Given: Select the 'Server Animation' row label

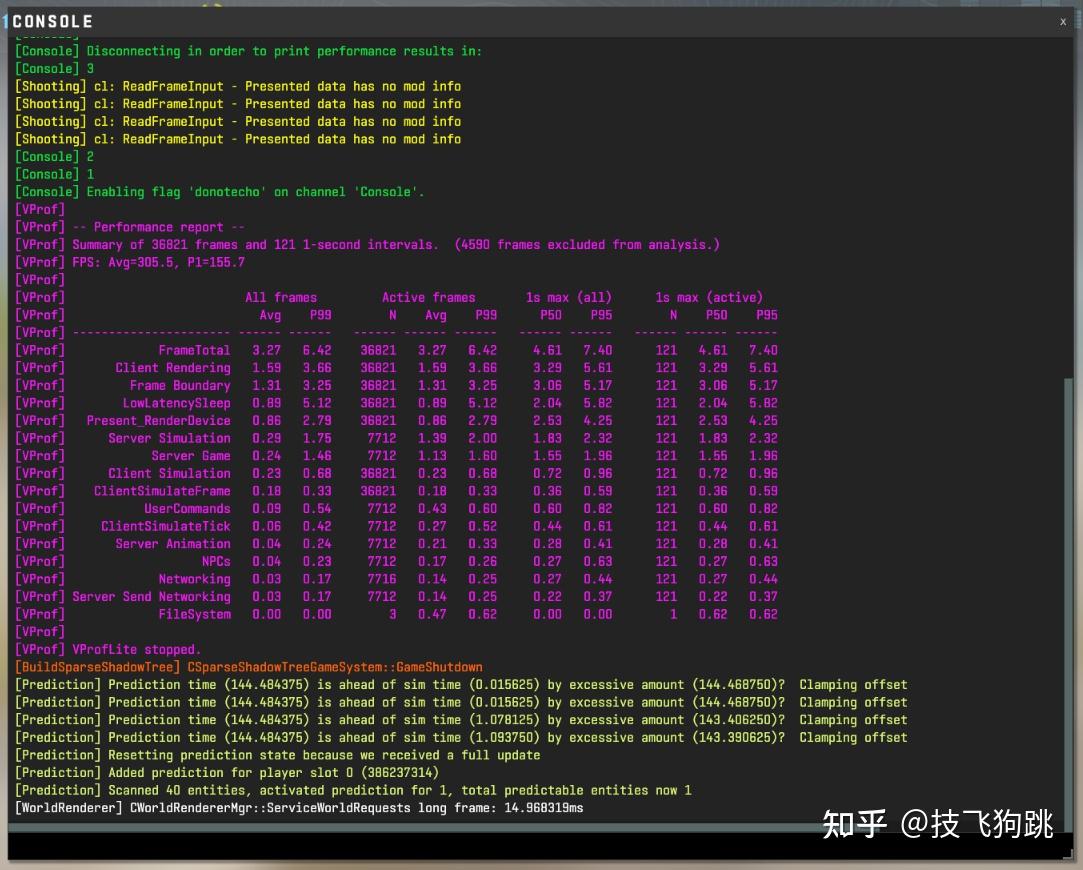Looking at the screenshot, I should [x=173, y=544].
